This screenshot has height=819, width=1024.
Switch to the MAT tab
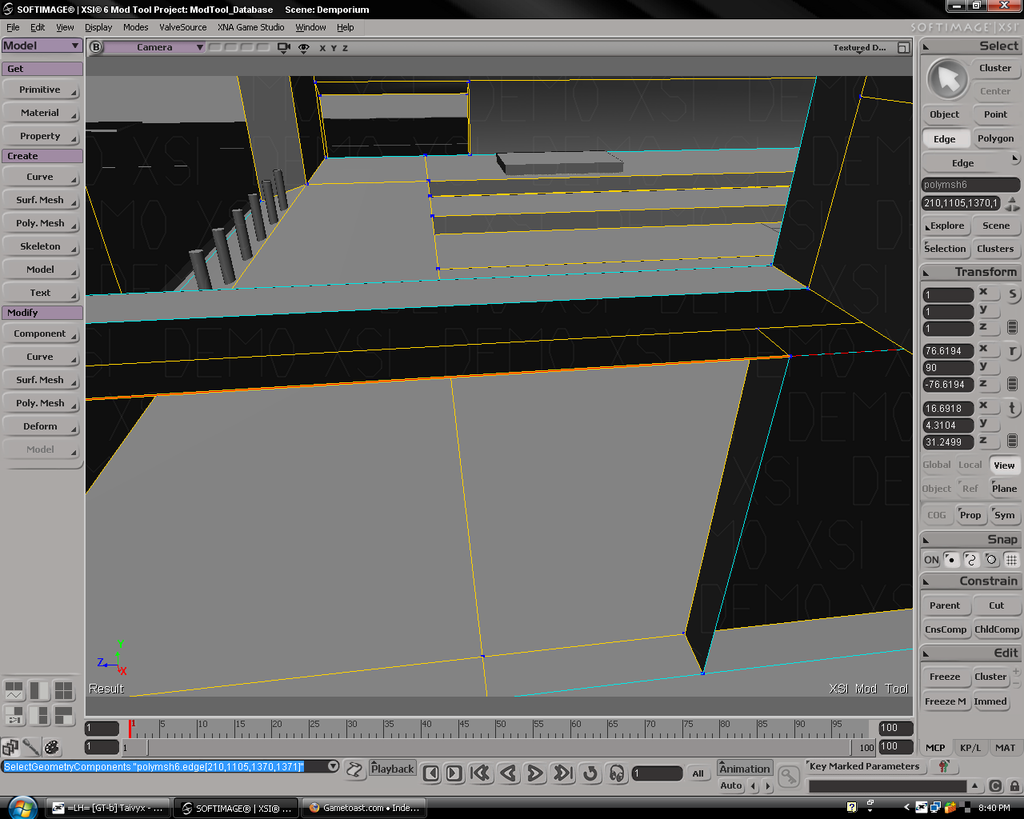[x=1004, y=748]
